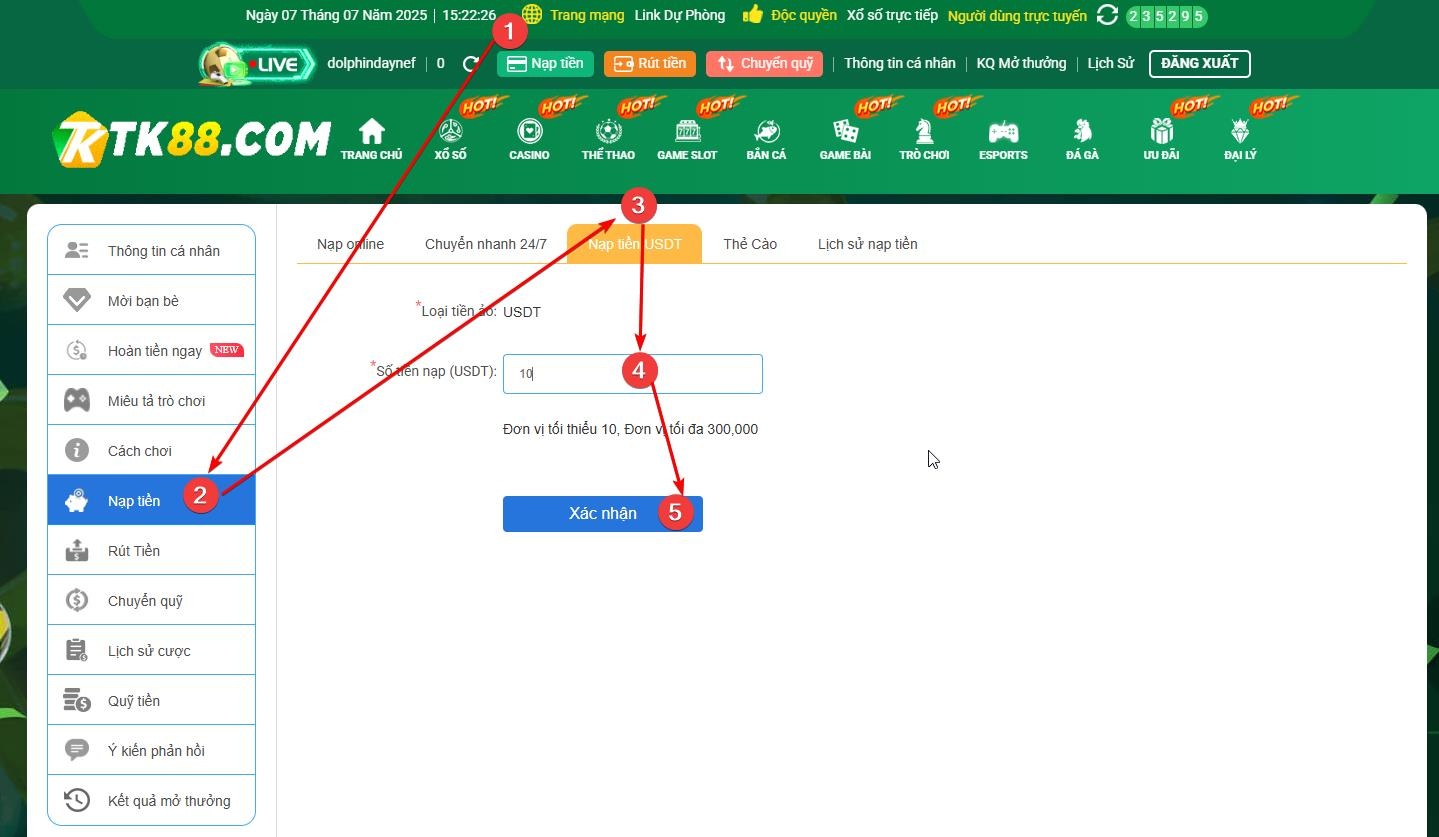
Task: Click ĐĂNG XUẤT logout button
Action: point(1200,64)
